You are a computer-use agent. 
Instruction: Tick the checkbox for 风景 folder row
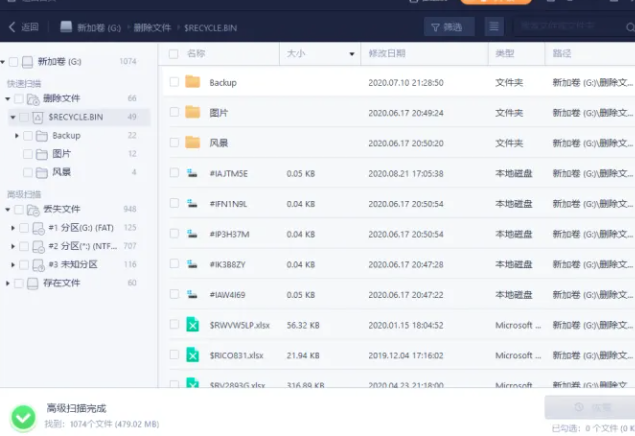[x=173, y=143]
